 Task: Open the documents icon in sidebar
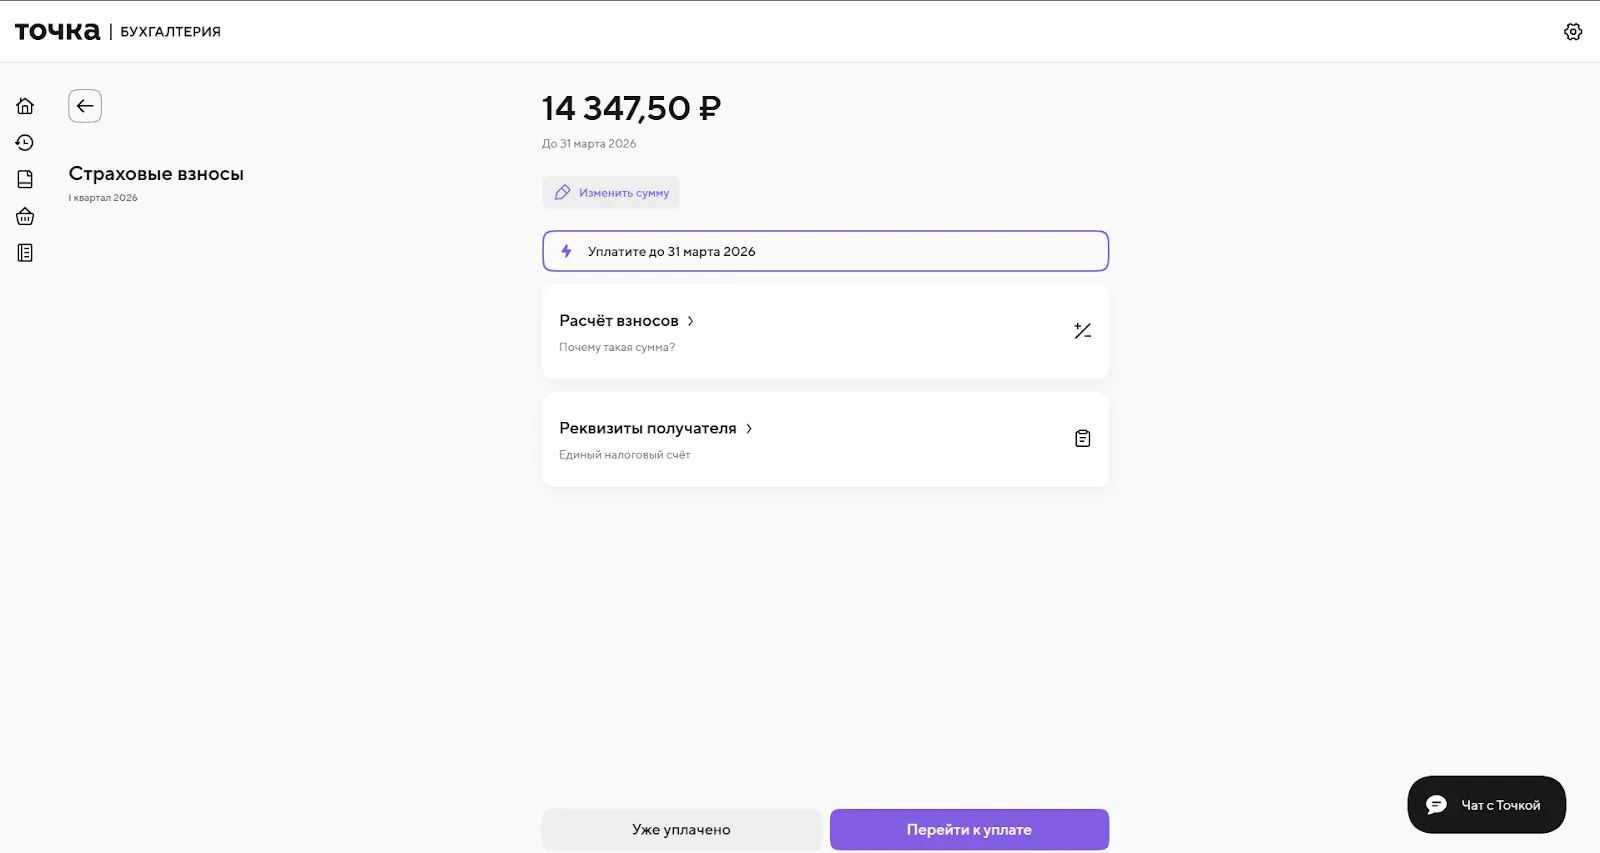click(25, 180)
